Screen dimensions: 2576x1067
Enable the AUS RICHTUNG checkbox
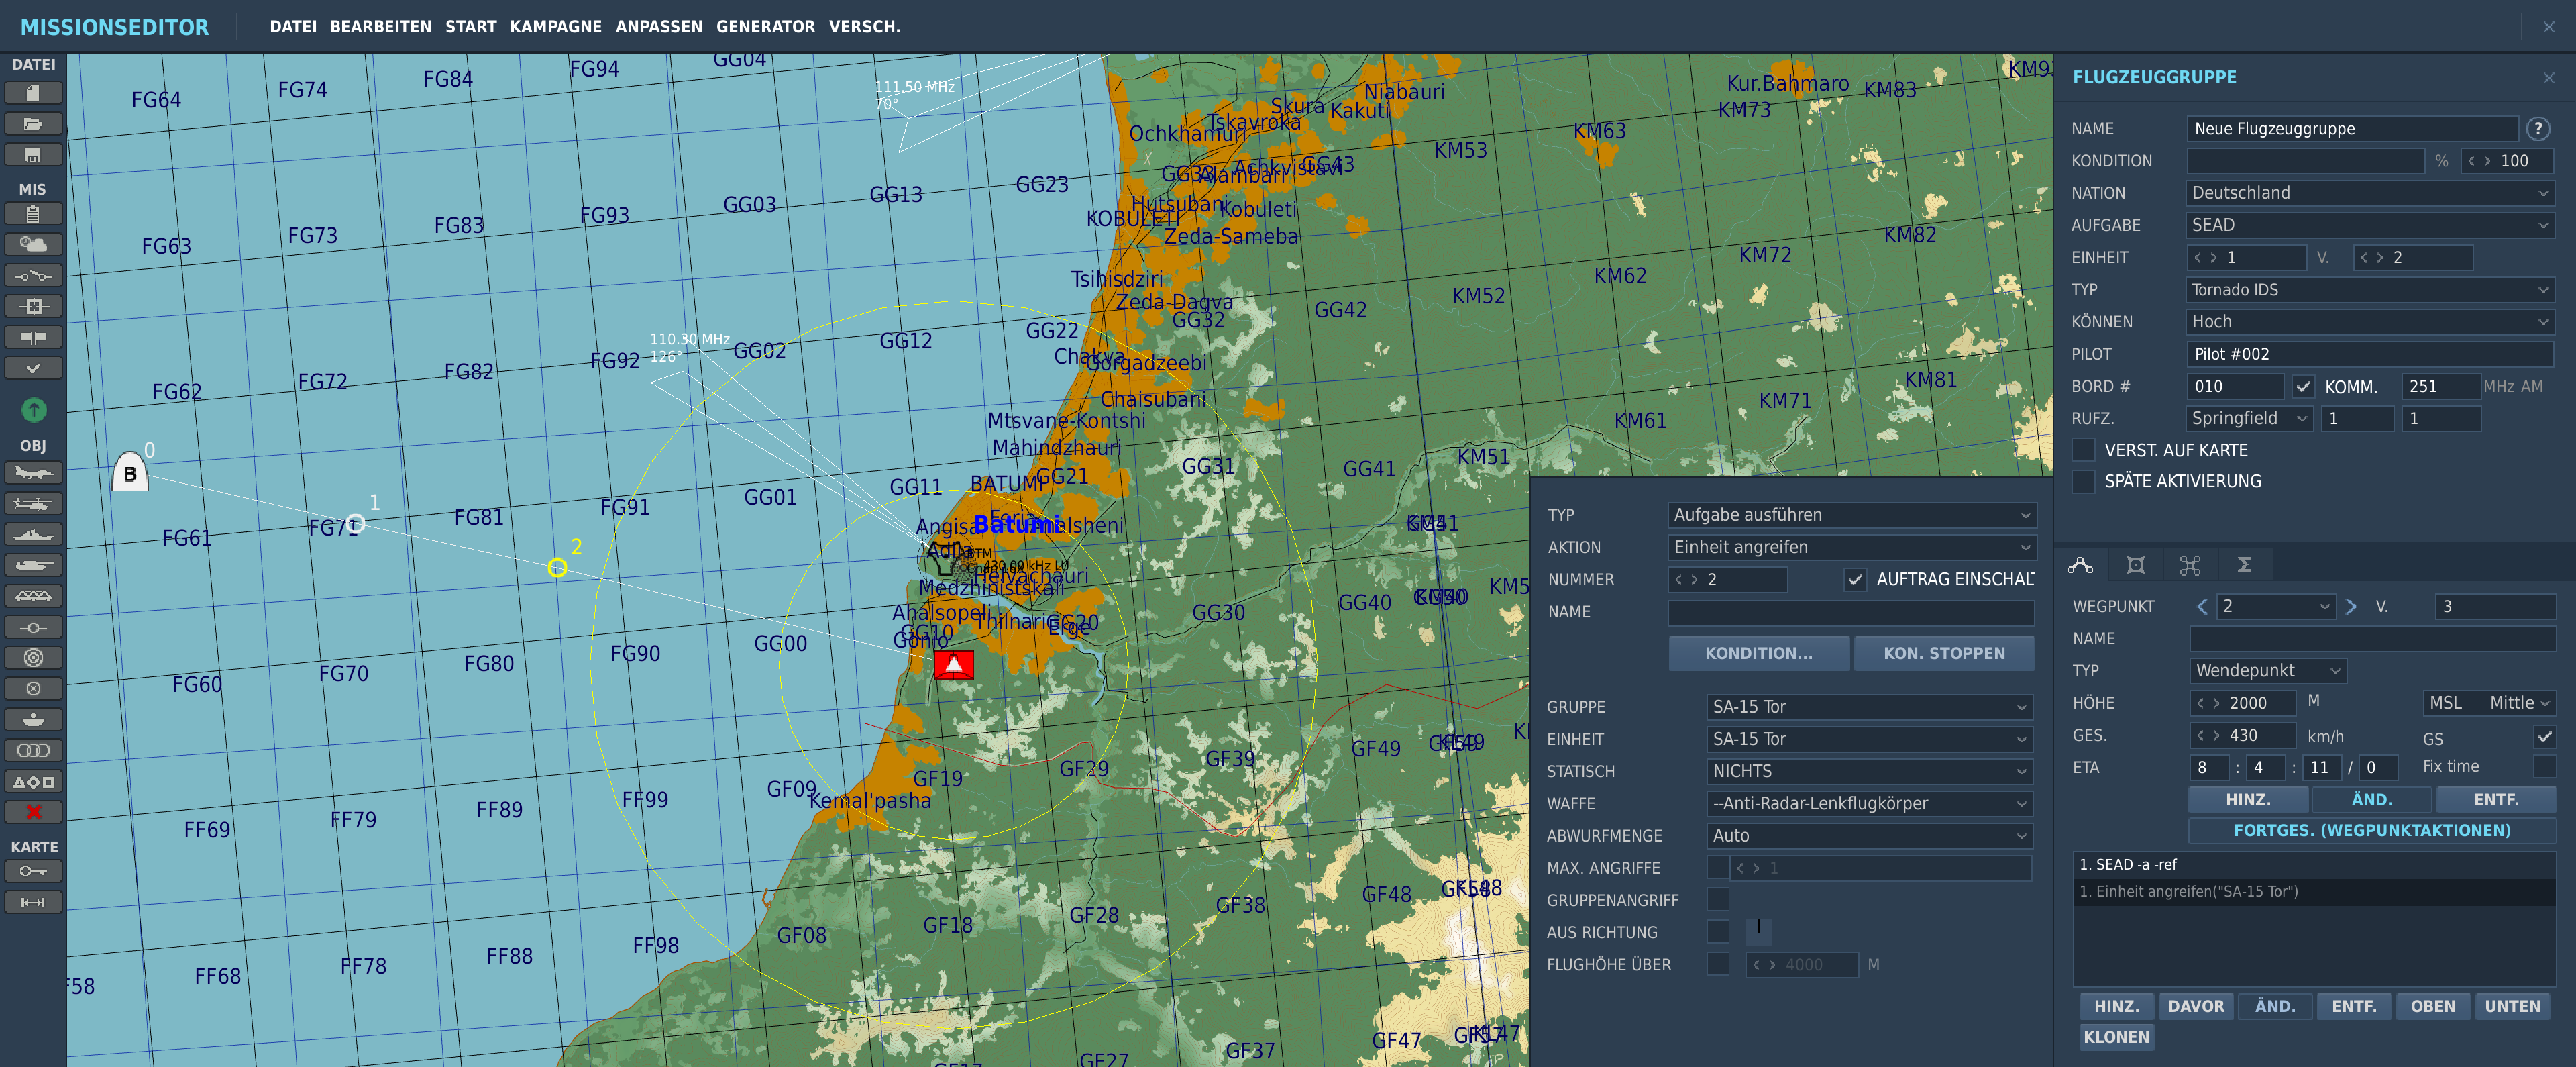[1718, 932]
